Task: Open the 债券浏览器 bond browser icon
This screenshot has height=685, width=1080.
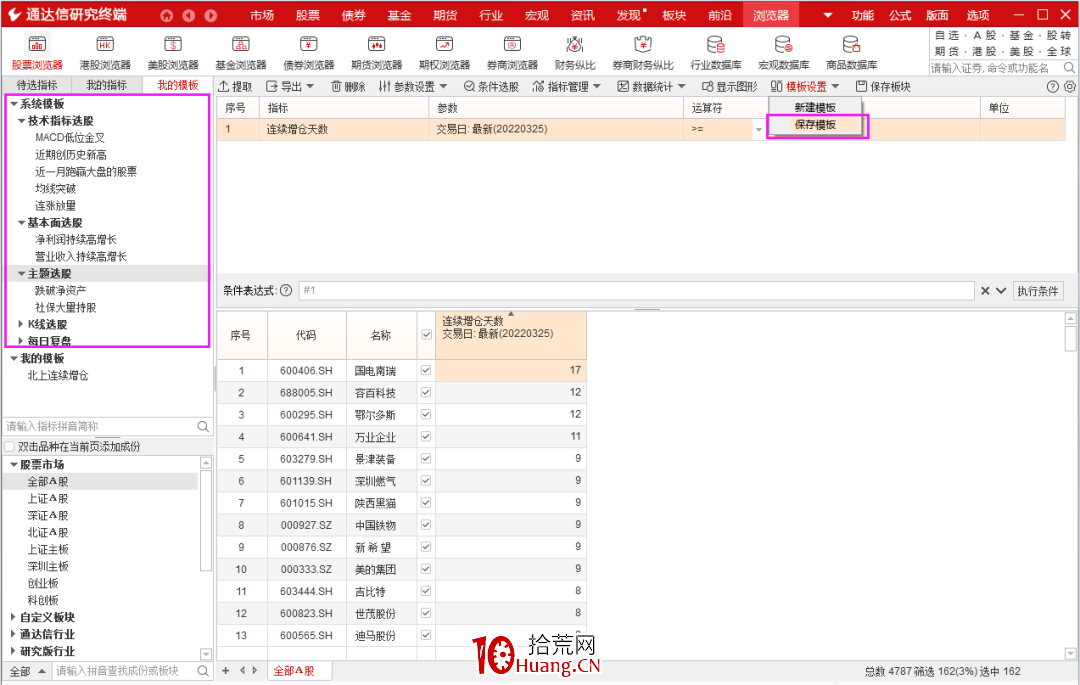Action: coord(309,52)
